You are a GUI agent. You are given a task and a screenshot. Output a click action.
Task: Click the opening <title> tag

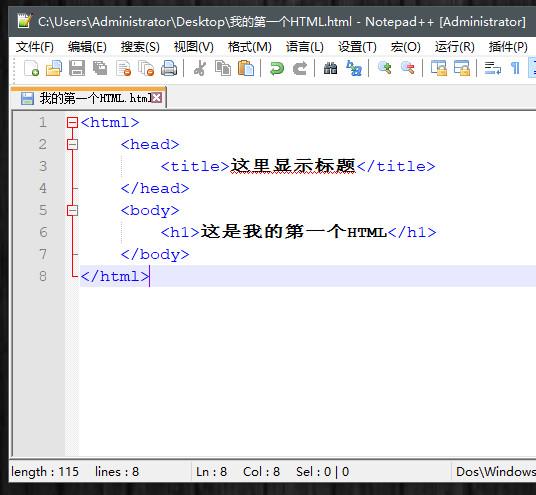click(195, 166)
